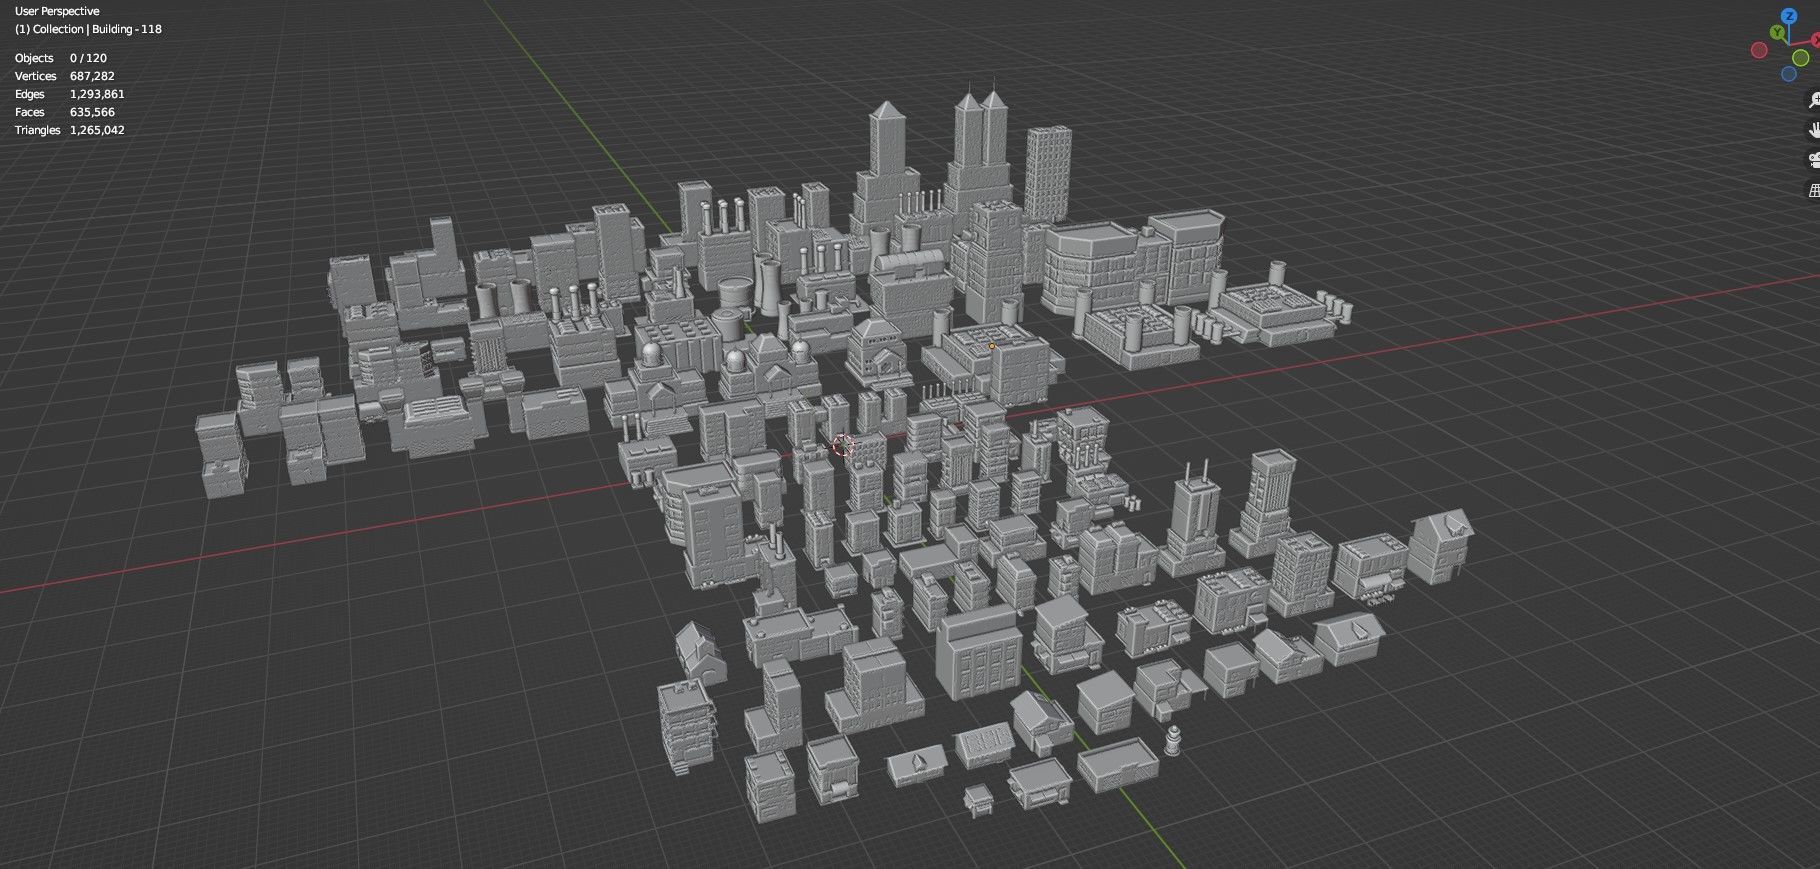Click the Triangles value '1,265,042'

[x=97, y=130]
